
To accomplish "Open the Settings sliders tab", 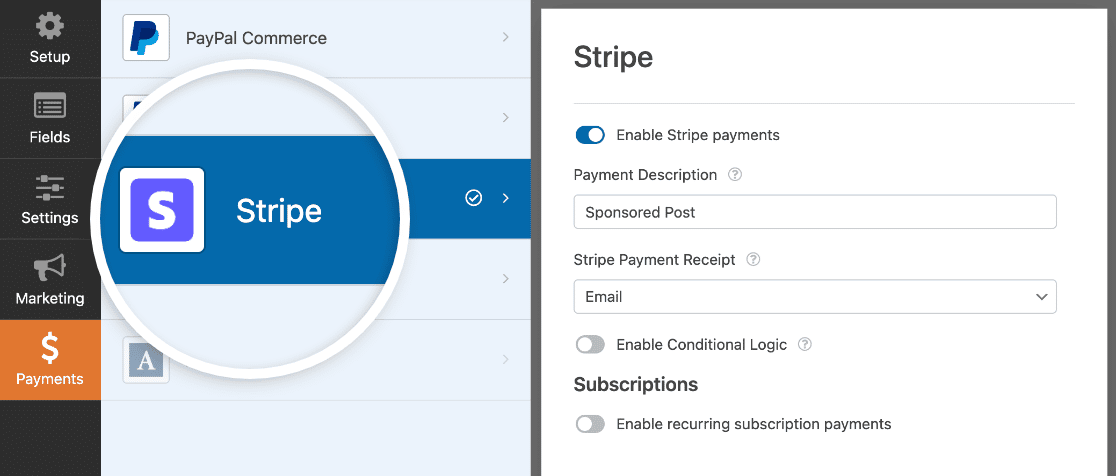I will point(50,199).
